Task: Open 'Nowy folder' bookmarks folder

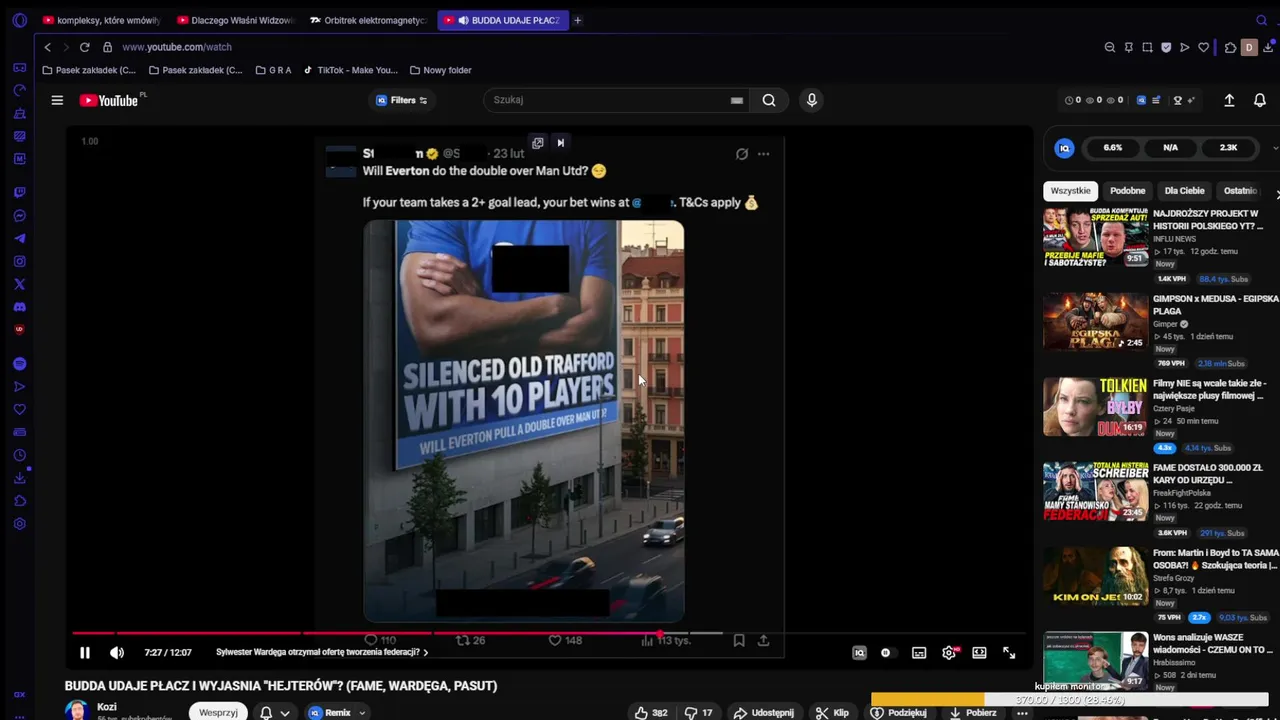Action: click(x=440, y=70)
